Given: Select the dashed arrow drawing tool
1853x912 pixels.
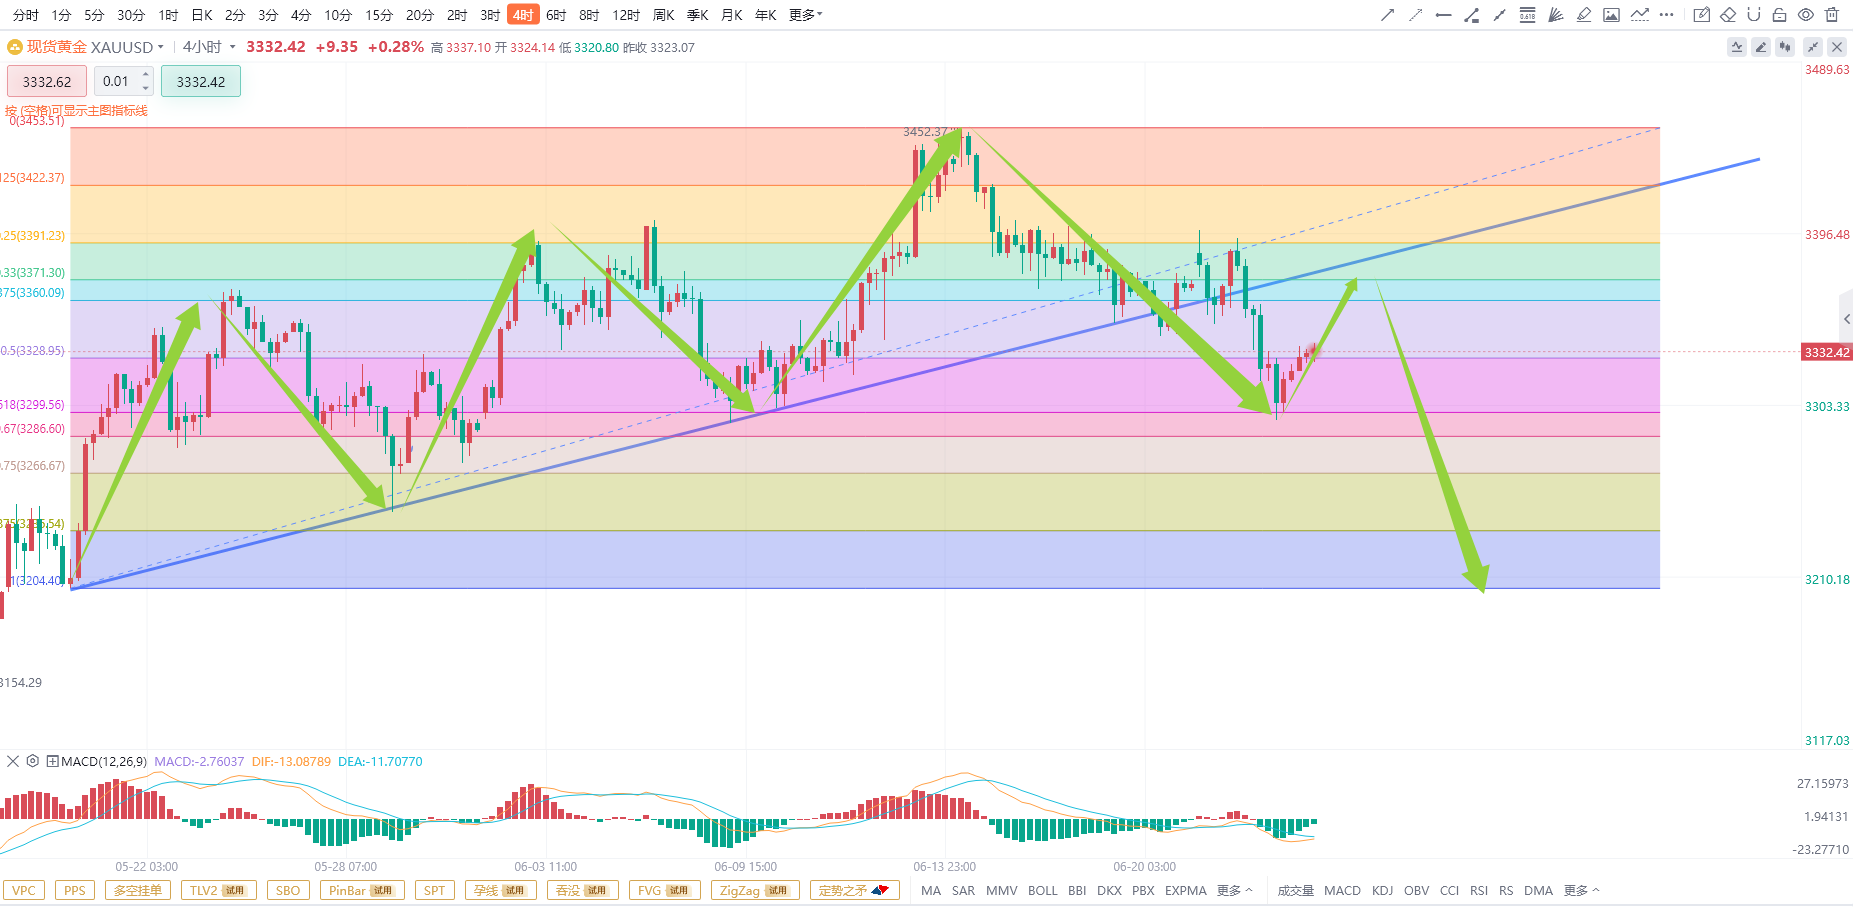Looking at the screenshot, I should pos(1415,15).
